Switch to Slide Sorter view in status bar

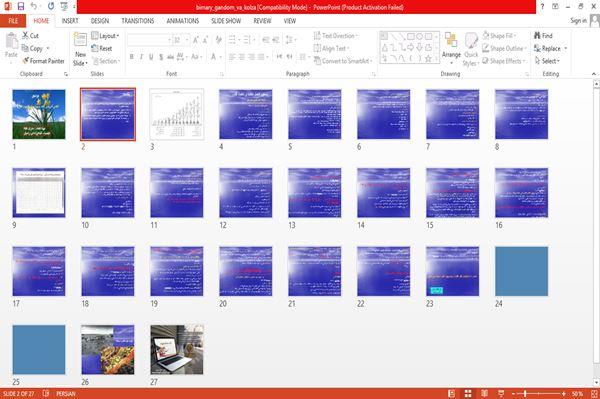click(x=468, y=393)
